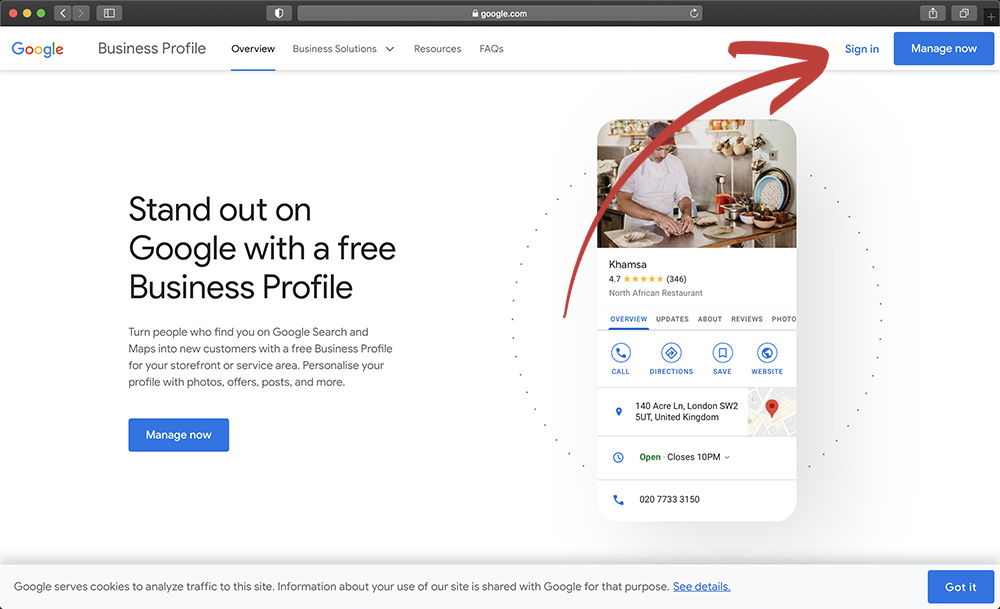Click the Google logo
Screen dimensions: 1000x609
coord(38,49)
